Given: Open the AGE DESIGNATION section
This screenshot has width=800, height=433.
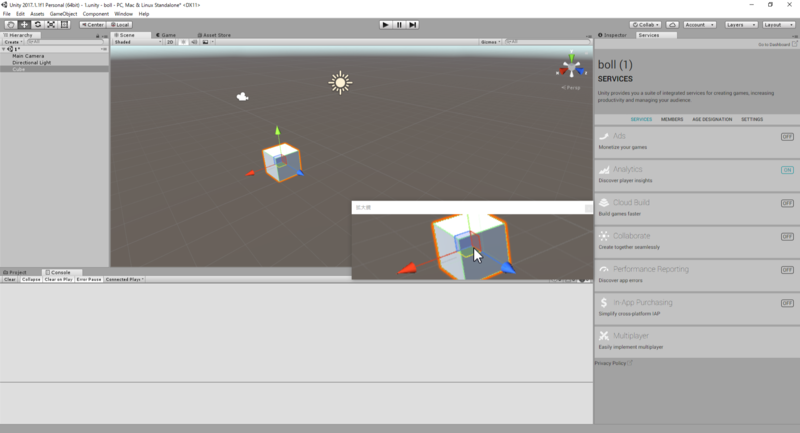Looking at the screenshot, I should tap(712, 119).
